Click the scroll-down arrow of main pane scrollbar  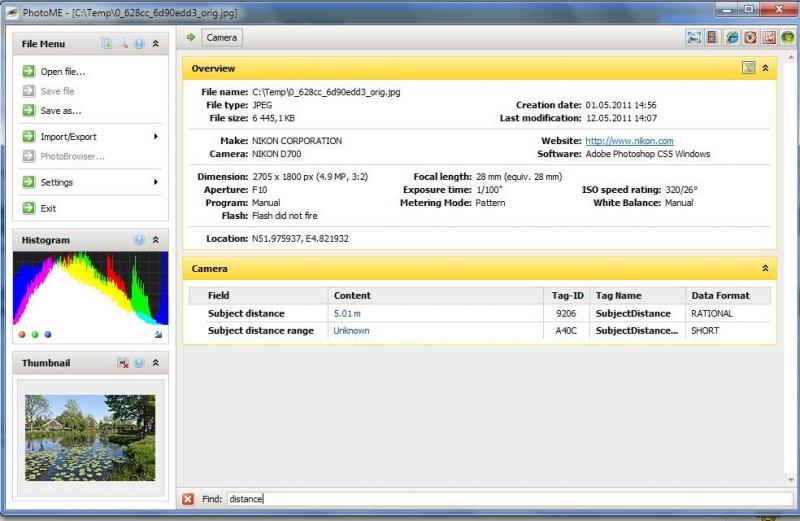tap(791, 480)
